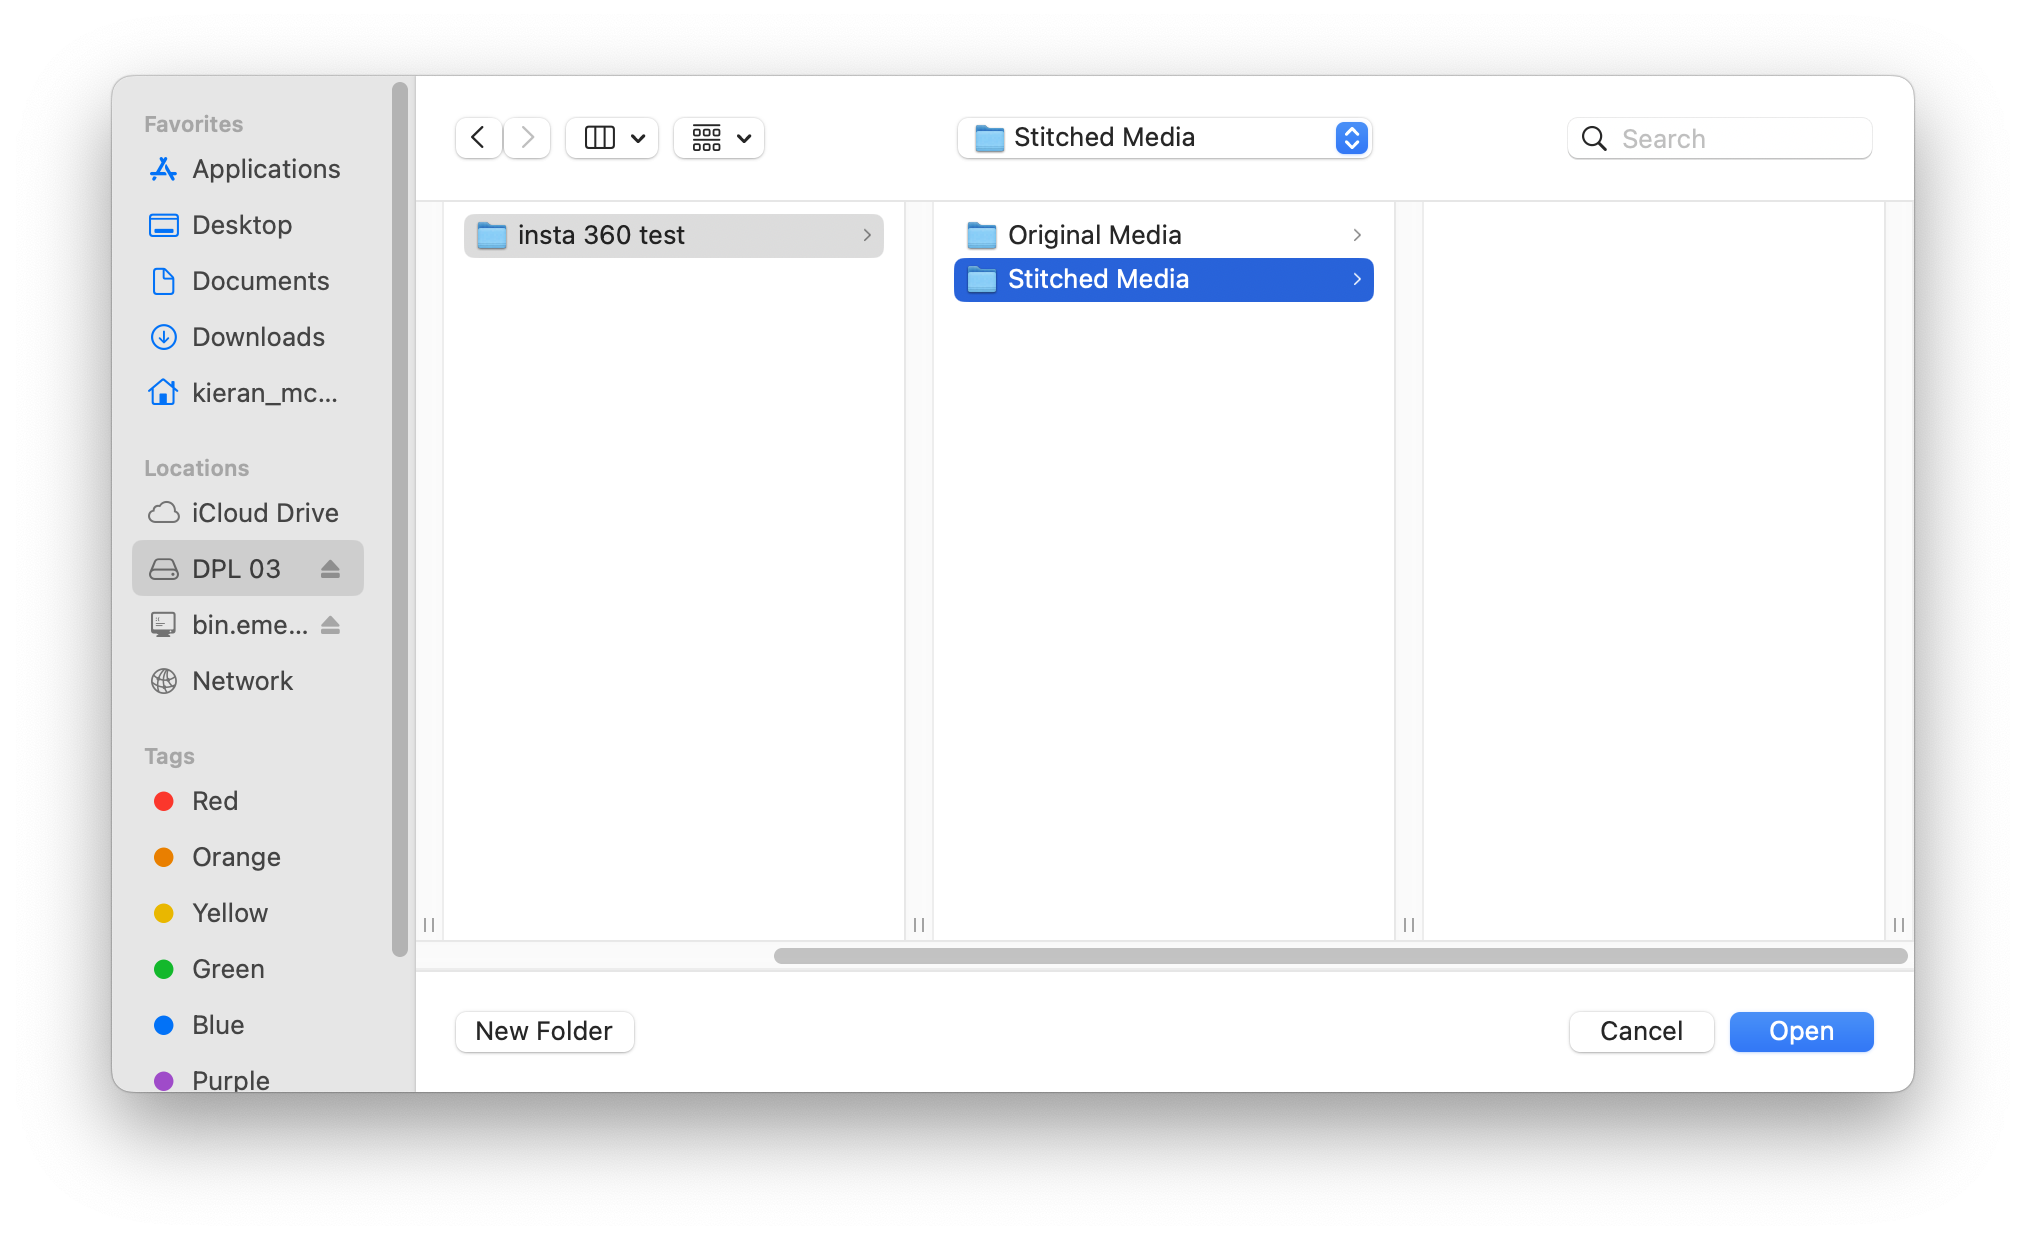The image size is (2026, 1240).
Task: Click the DPL 03 disk icon
Action: (164, 569)
